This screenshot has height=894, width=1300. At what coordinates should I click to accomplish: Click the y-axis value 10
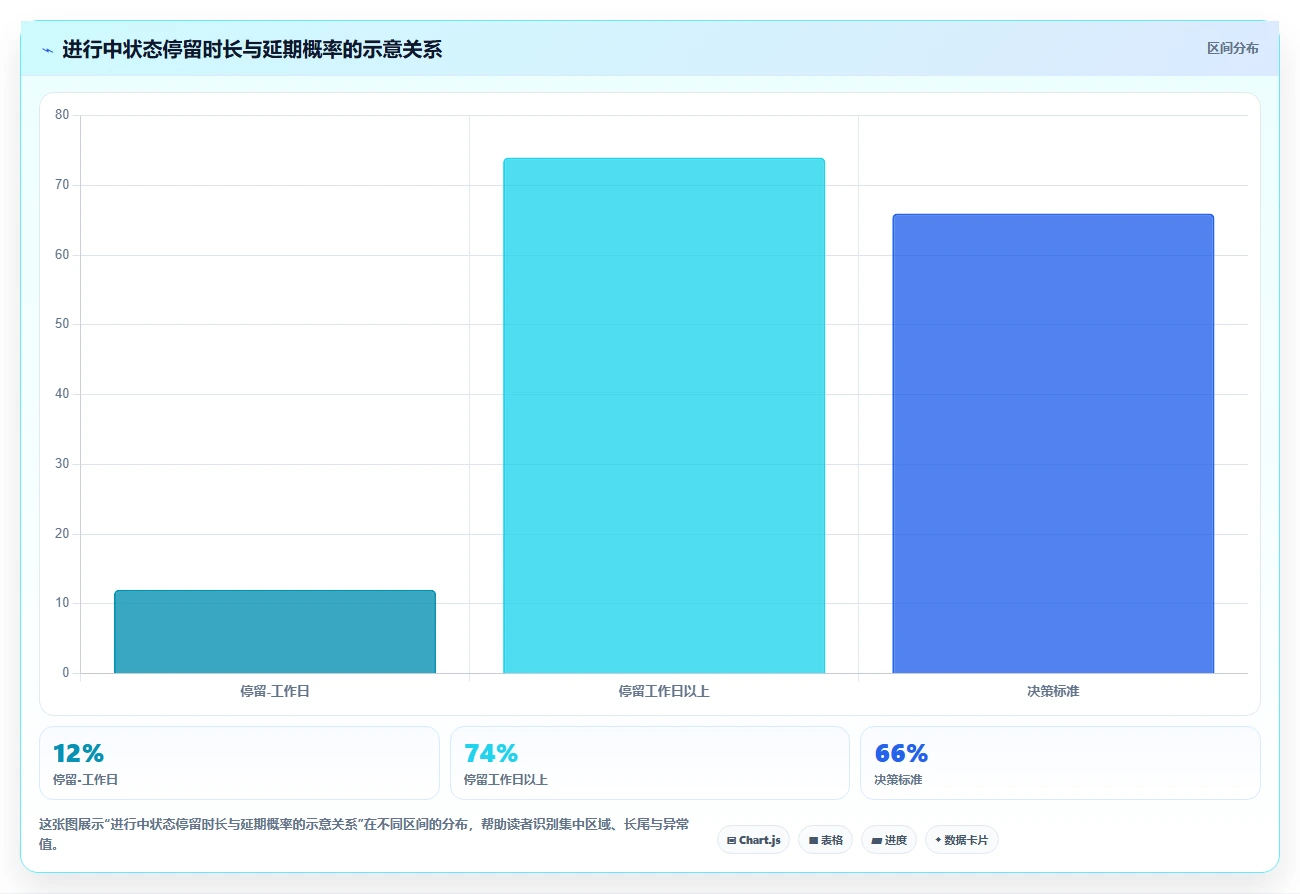[x=62, y=603]
